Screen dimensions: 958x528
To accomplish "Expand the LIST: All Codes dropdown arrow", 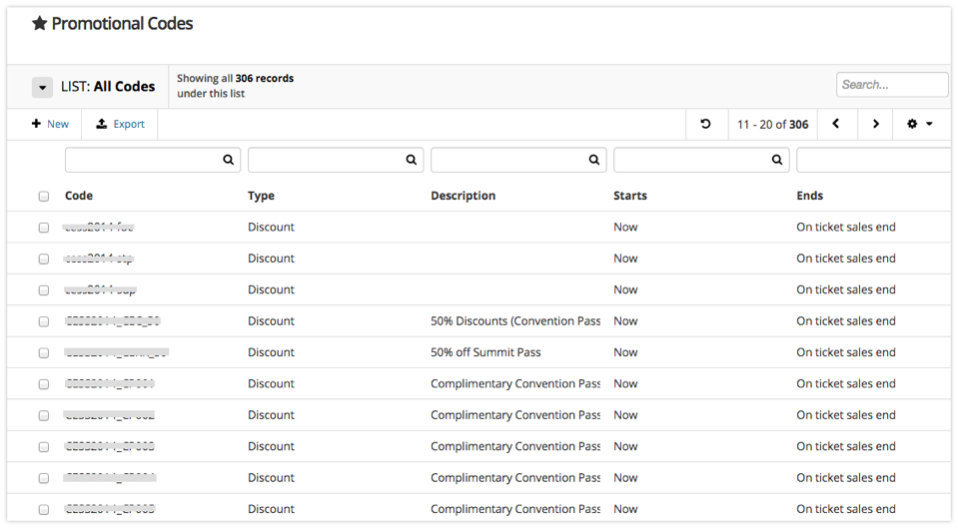I will (x=42, y=87).
